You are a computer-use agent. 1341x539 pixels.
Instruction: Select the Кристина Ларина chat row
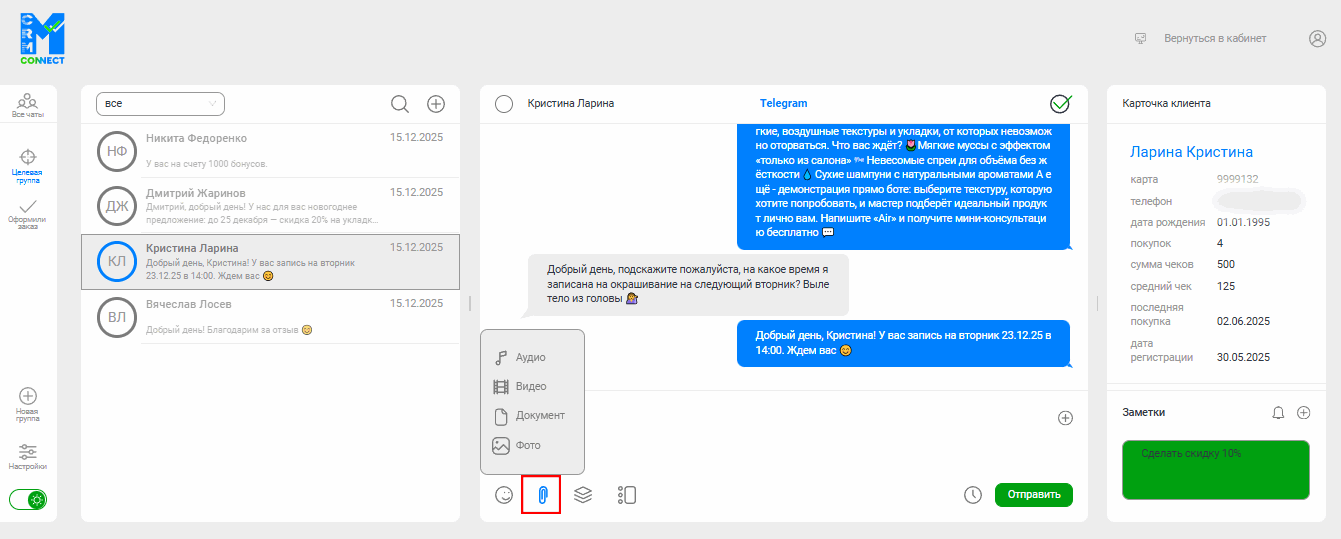(x=270, y=261)
